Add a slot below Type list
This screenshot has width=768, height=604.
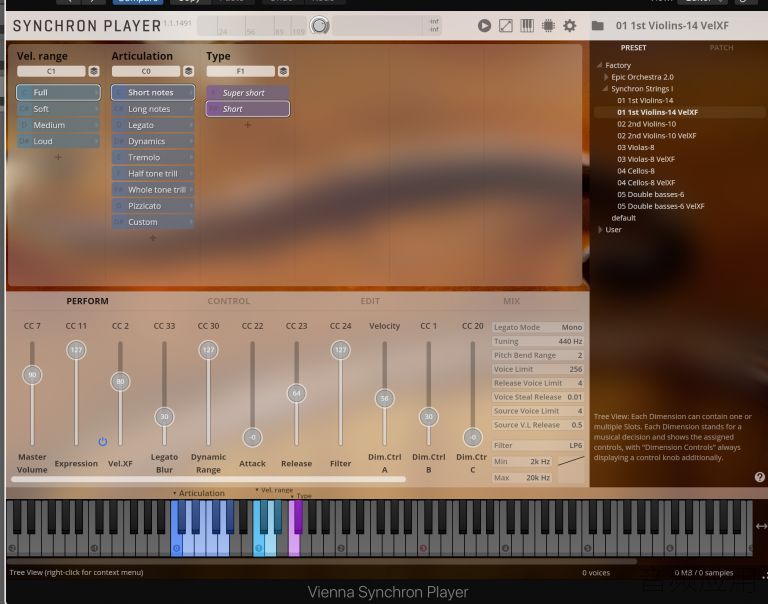pos(247,125)
